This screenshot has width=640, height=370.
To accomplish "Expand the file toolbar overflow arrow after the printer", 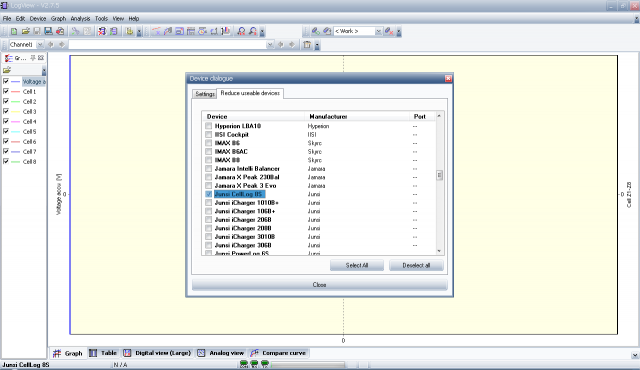I will (x=139, y=32).
